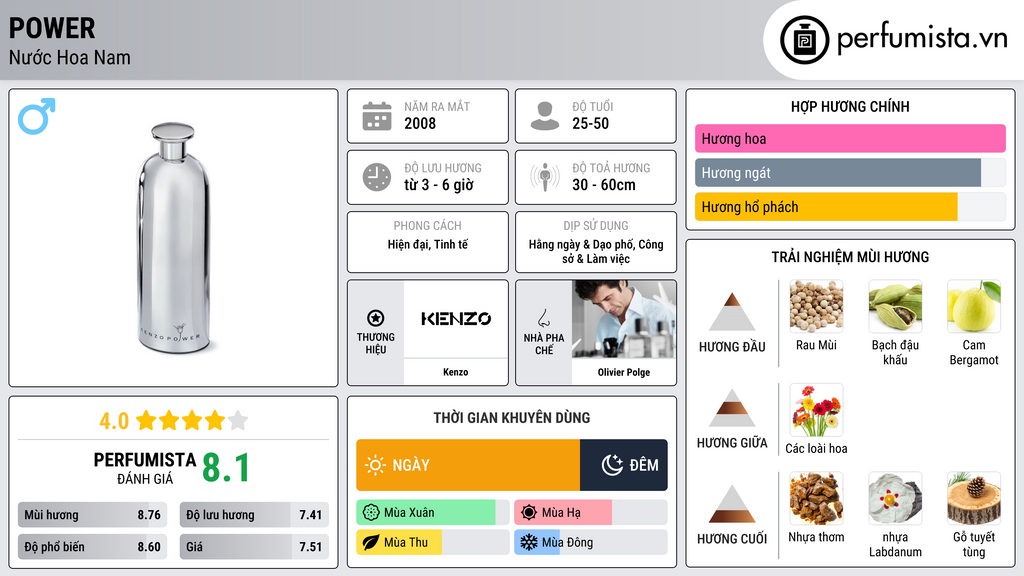Viewport: 1024px width, 576px height.
Task: Click the Trải nghiệm mùi hương heading
Action: coord(850,257)
